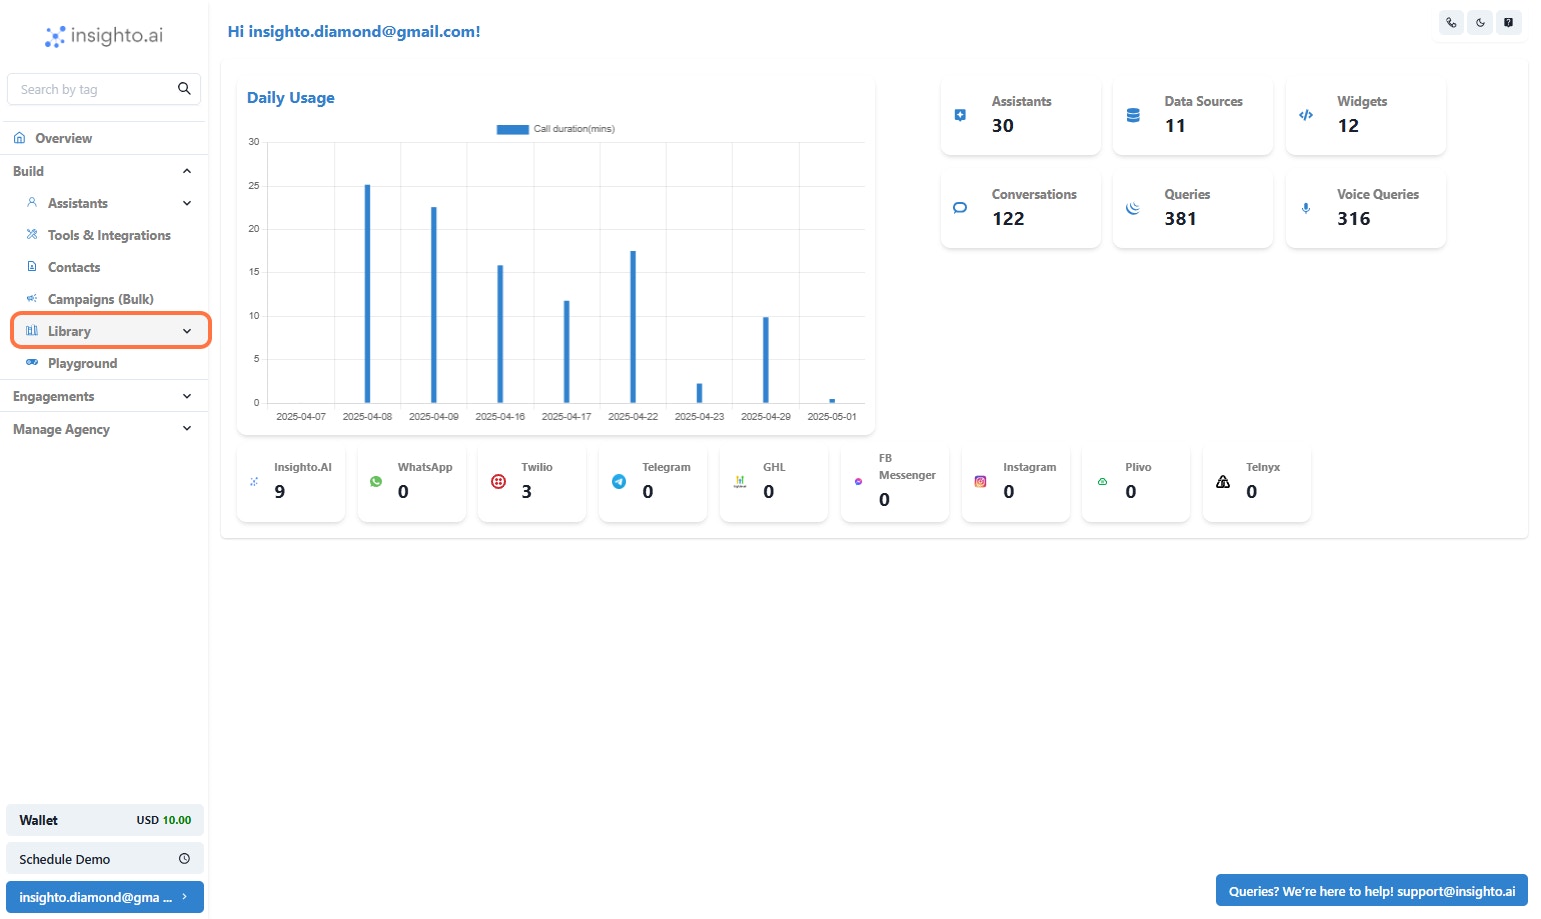Click the Wallet USD 10.00 button

click(x=105, y=820)
